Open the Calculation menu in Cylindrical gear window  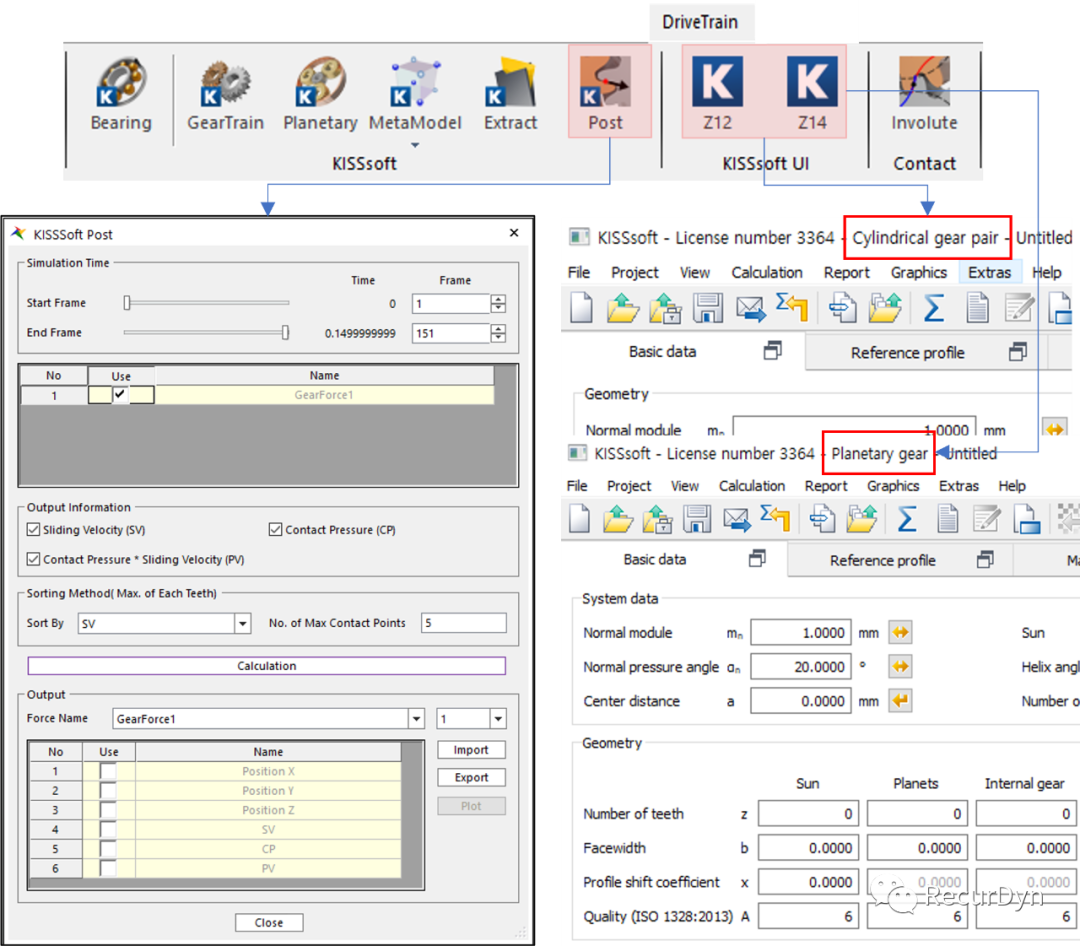(766, 272)
